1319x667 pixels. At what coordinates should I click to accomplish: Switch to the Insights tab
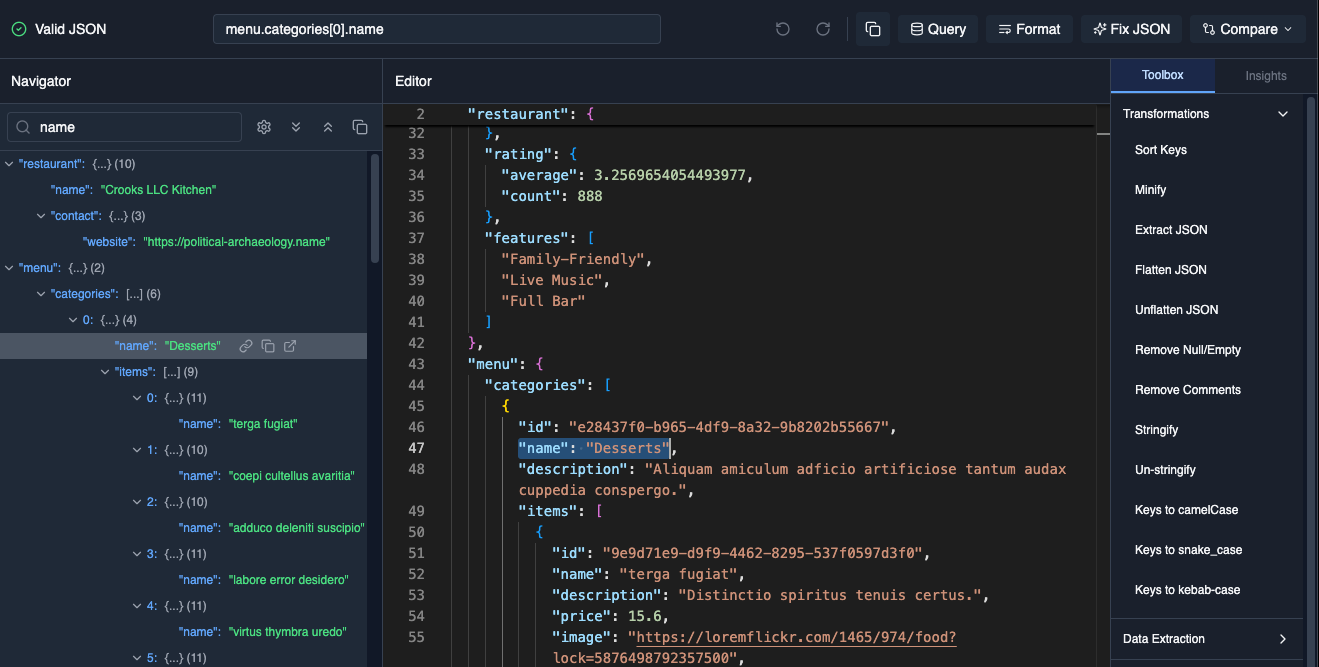[x=1265, y=75]
